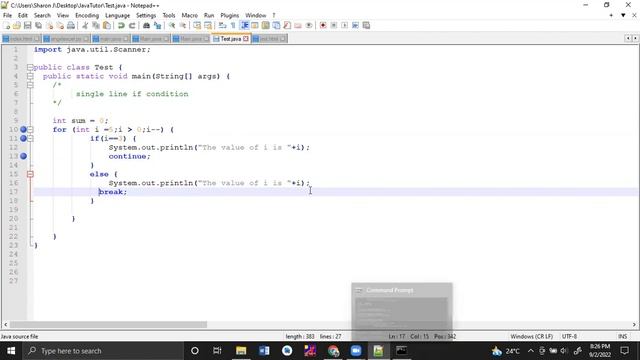Click the tab bar scroll-left arrow
This screenshot has height=360, width=640.
coord(628,38)
